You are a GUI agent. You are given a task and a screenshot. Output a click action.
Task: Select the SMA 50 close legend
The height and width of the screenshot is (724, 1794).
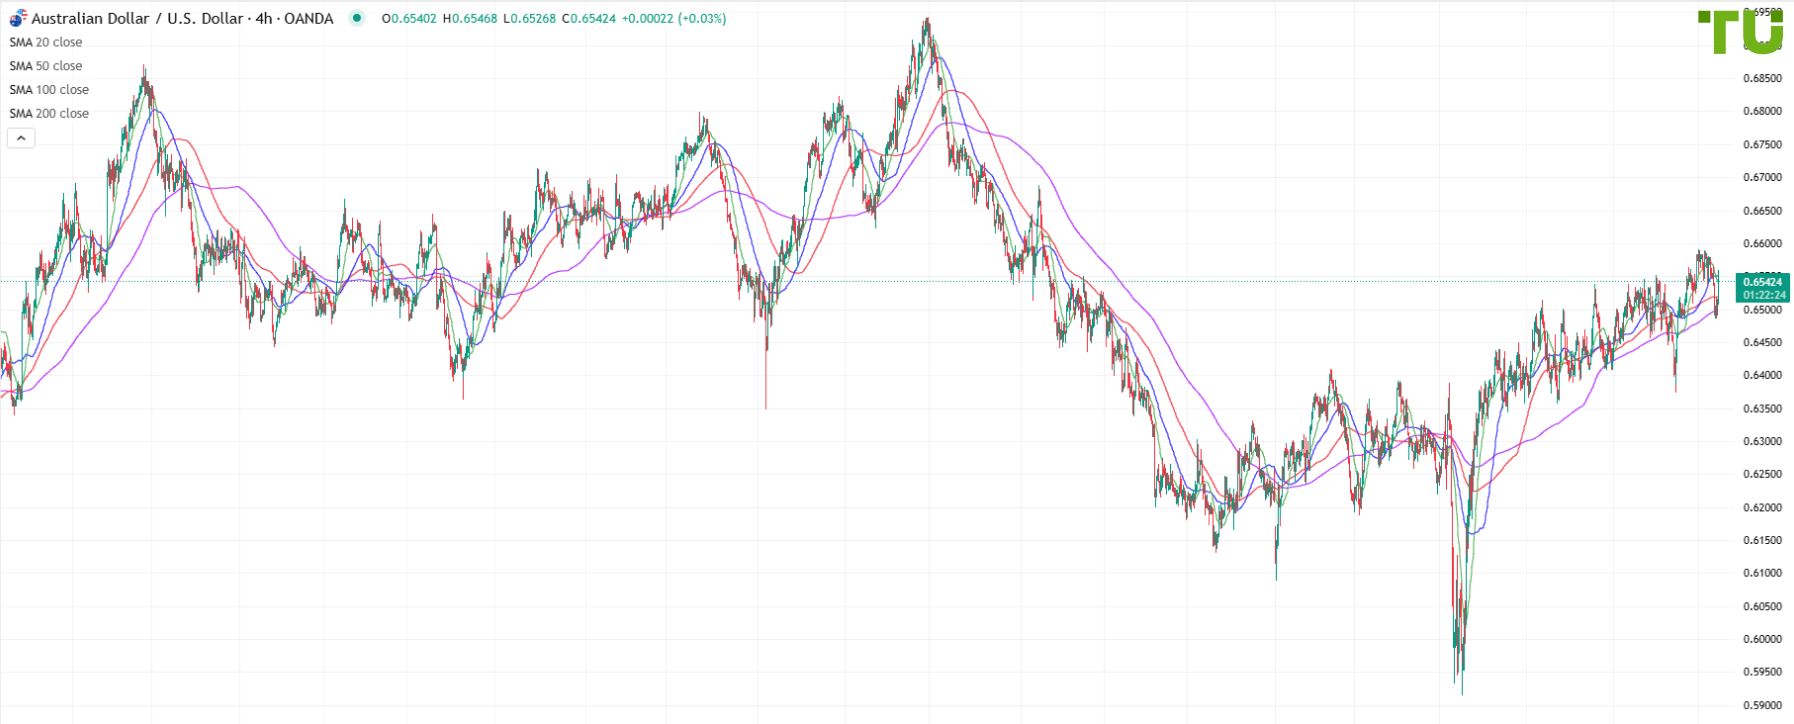tap(46, 66)
